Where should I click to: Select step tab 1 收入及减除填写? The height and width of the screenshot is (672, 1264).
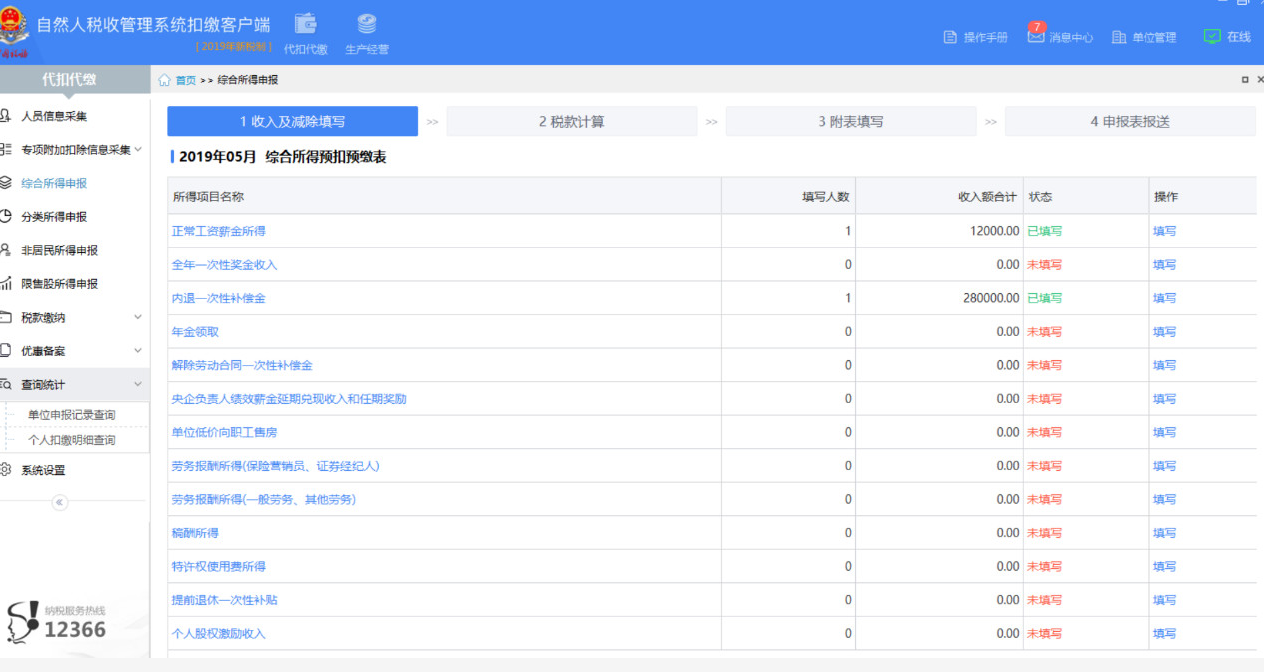point(292,121)
